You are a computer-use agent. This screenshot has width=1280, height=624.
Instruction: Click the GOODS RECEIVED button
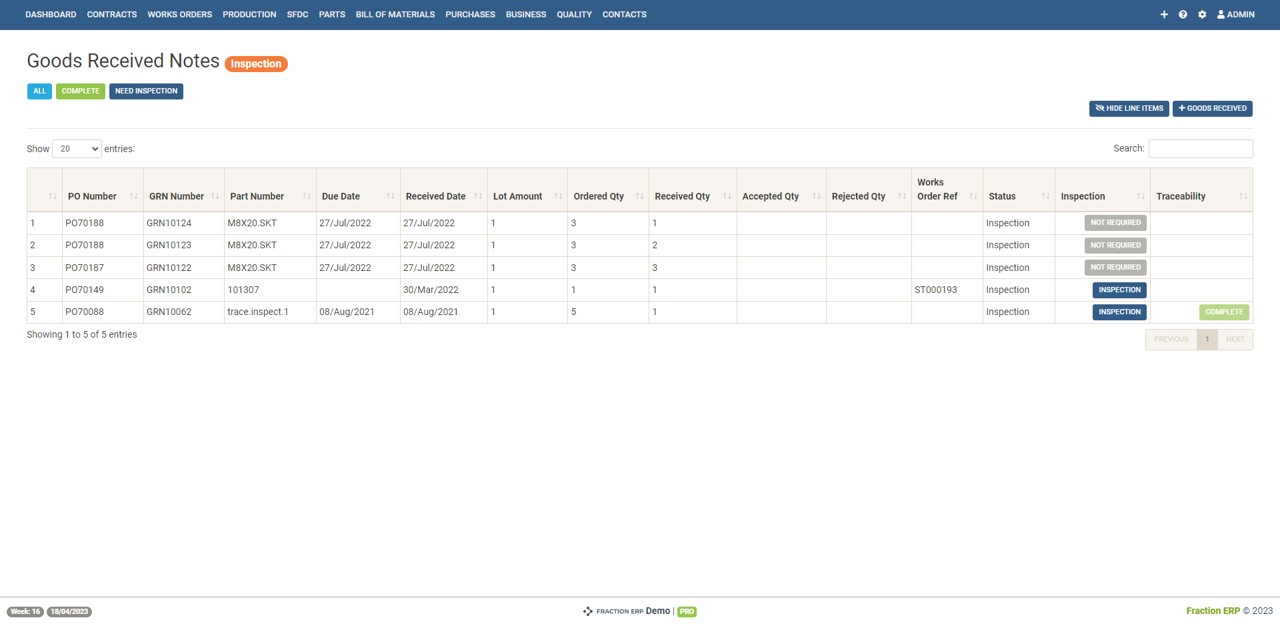tap(1212, 108)
